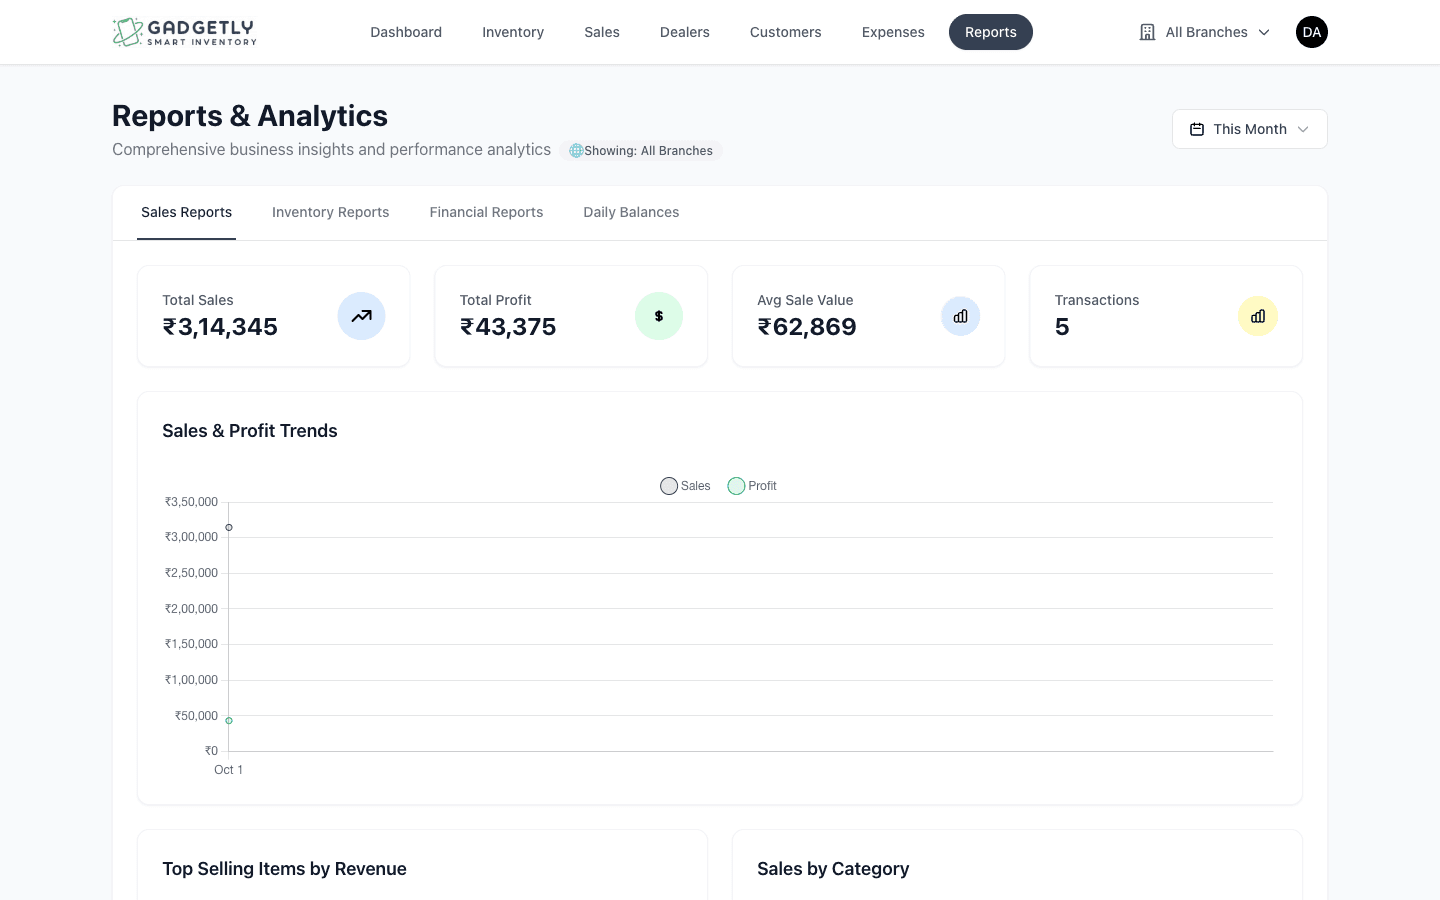The image size is (1440, 900).
Task: Click the Transactions count 5
Action: (1062, 327)
